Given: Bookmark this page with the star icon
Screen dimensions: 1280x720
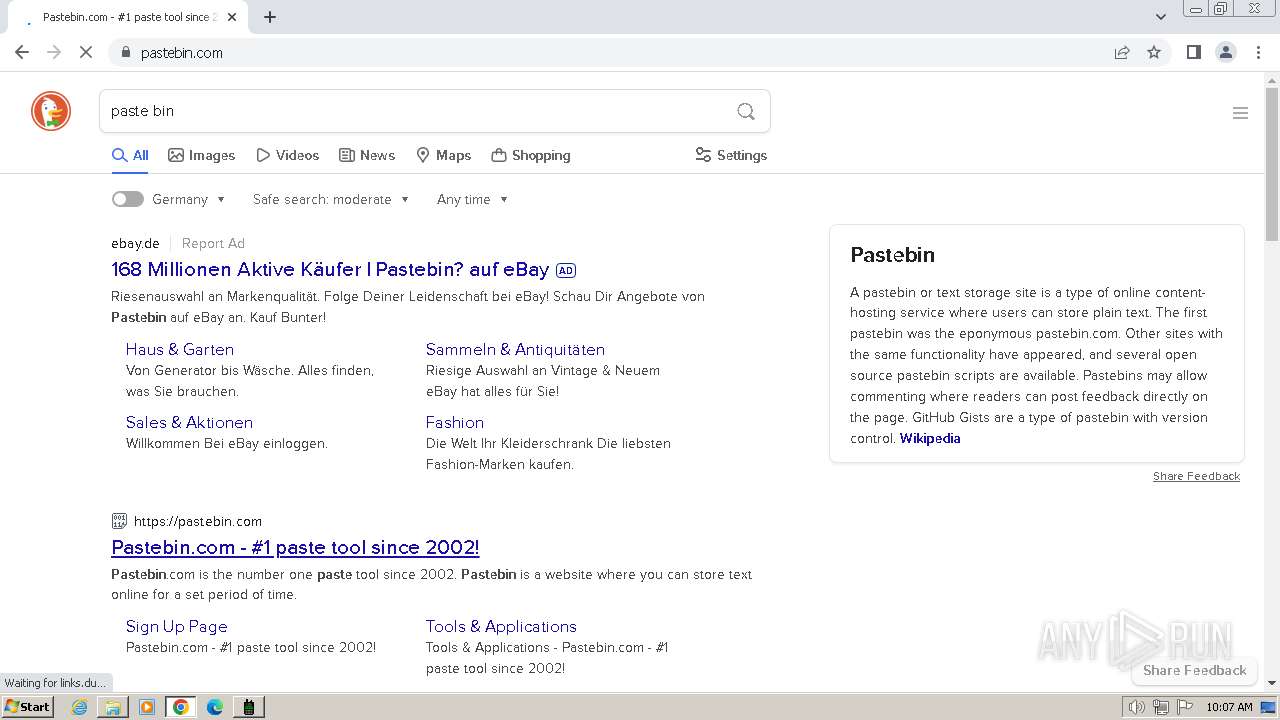Looking at the screenshot, I should click(x=1154, y=52).
